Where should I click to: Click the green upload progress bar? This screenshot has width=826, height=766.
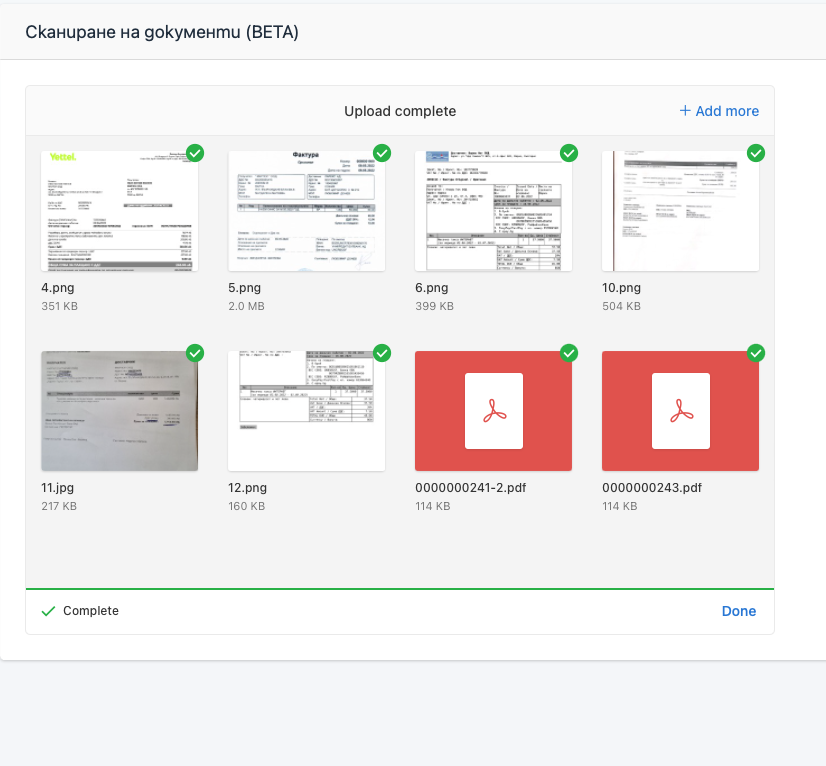point(400,588)
